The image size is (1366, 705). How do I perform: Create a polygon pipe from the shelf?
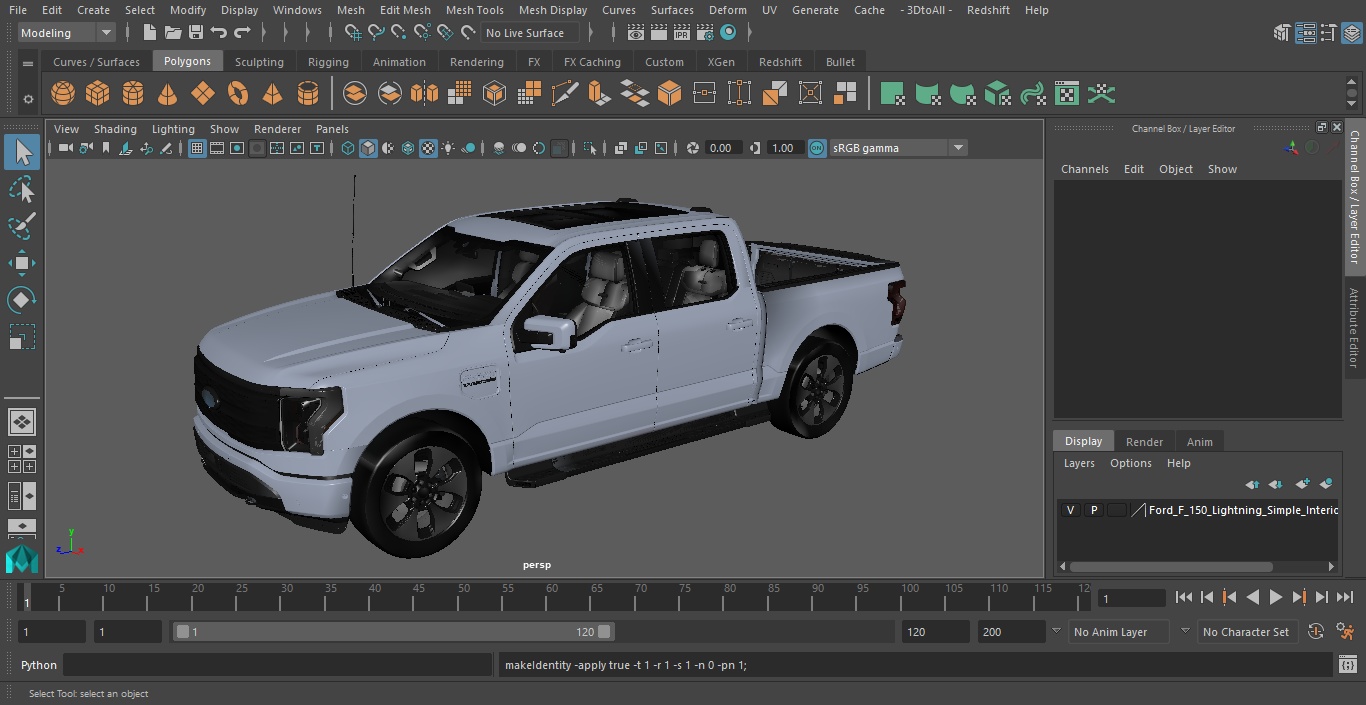(308, 94)
